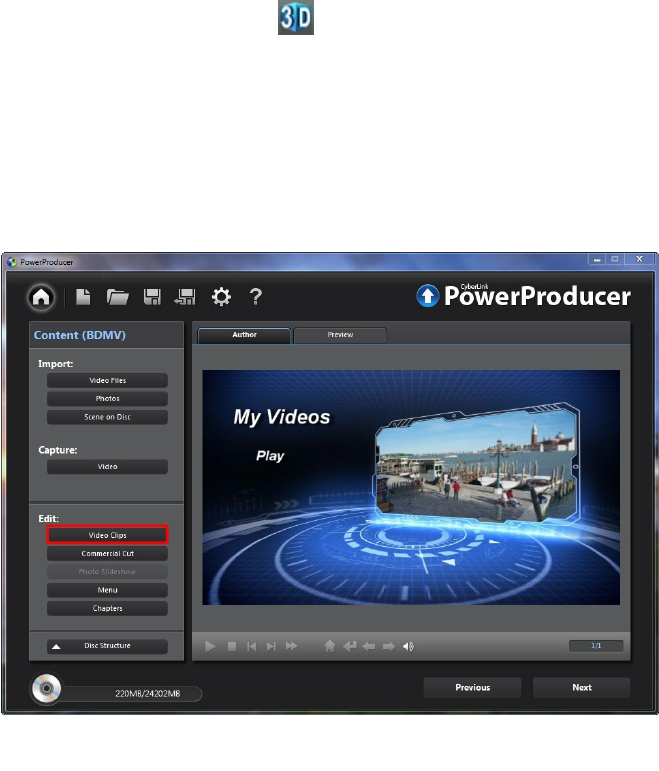The width and height of the screenshot is (659, 771).
Task: Stop the preview playback
Action: click(x=232, y=646)
